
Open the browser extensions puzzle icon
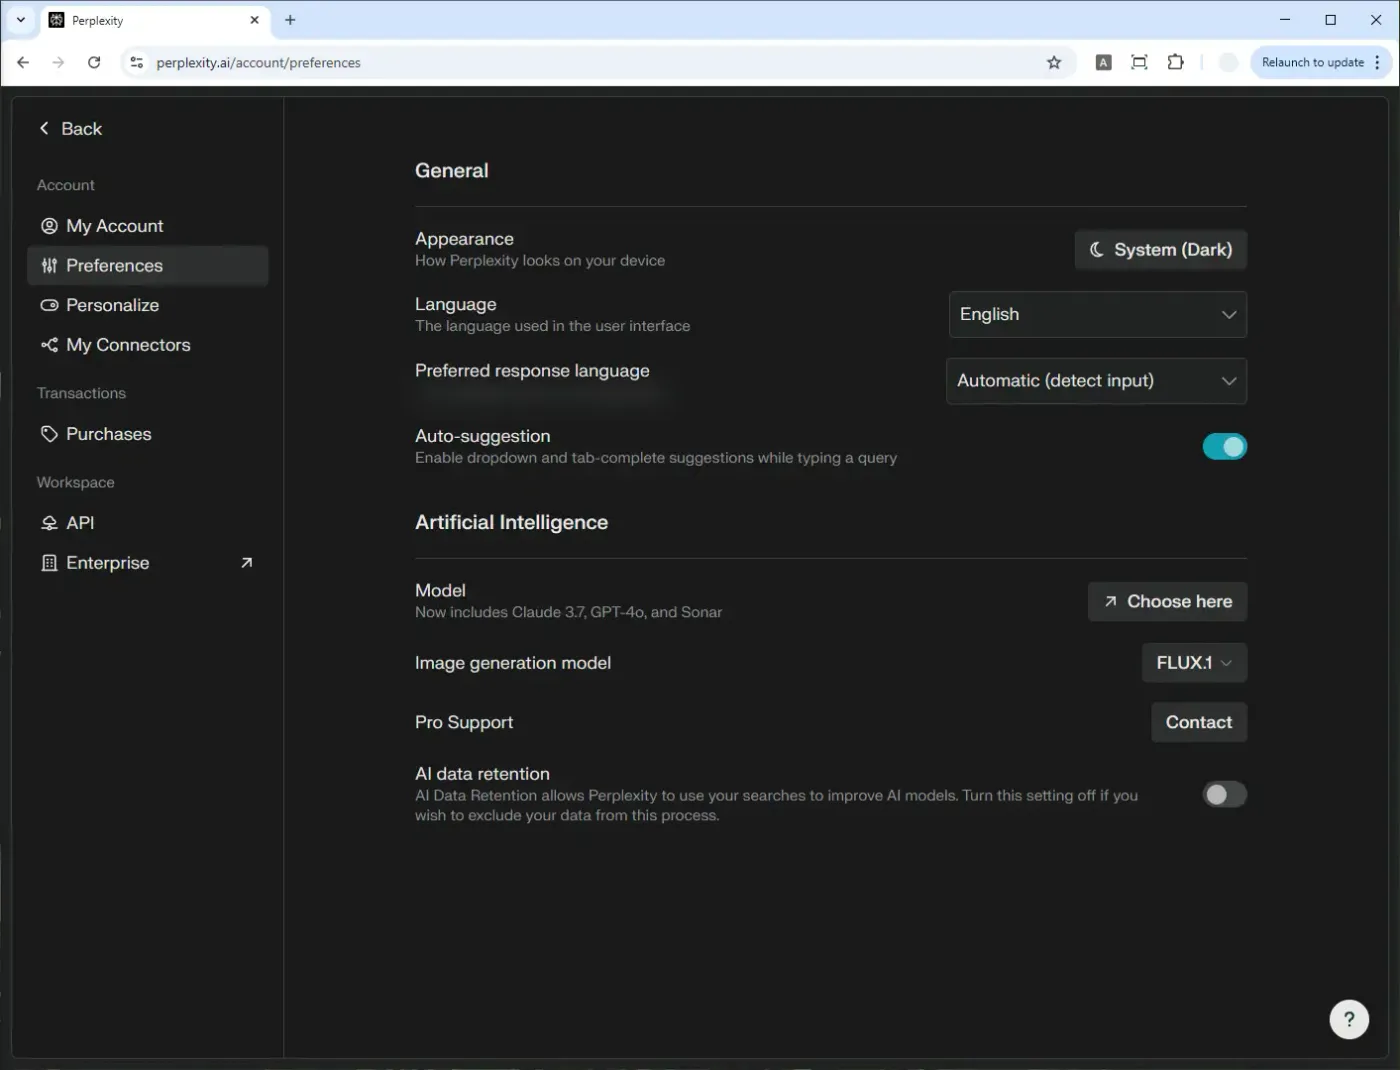[1176, 62]
